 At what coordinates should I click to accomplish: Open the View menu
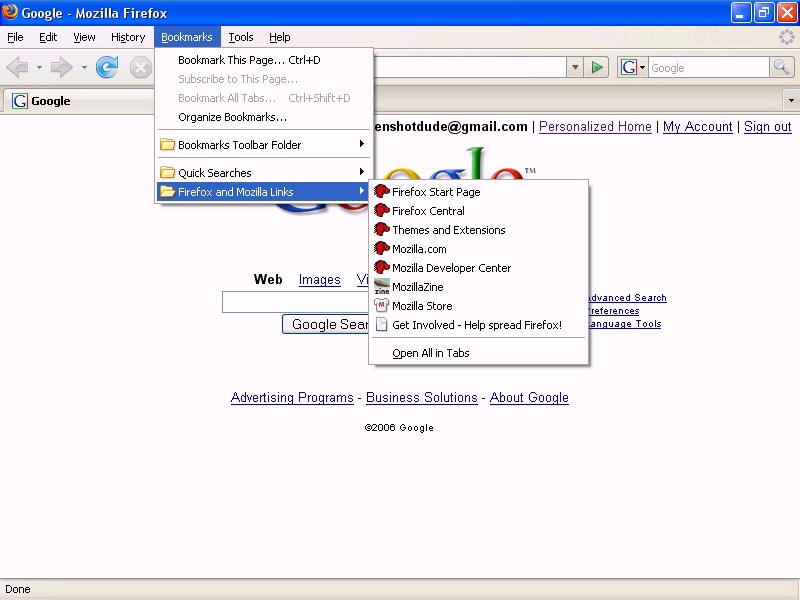pos(84,37)
